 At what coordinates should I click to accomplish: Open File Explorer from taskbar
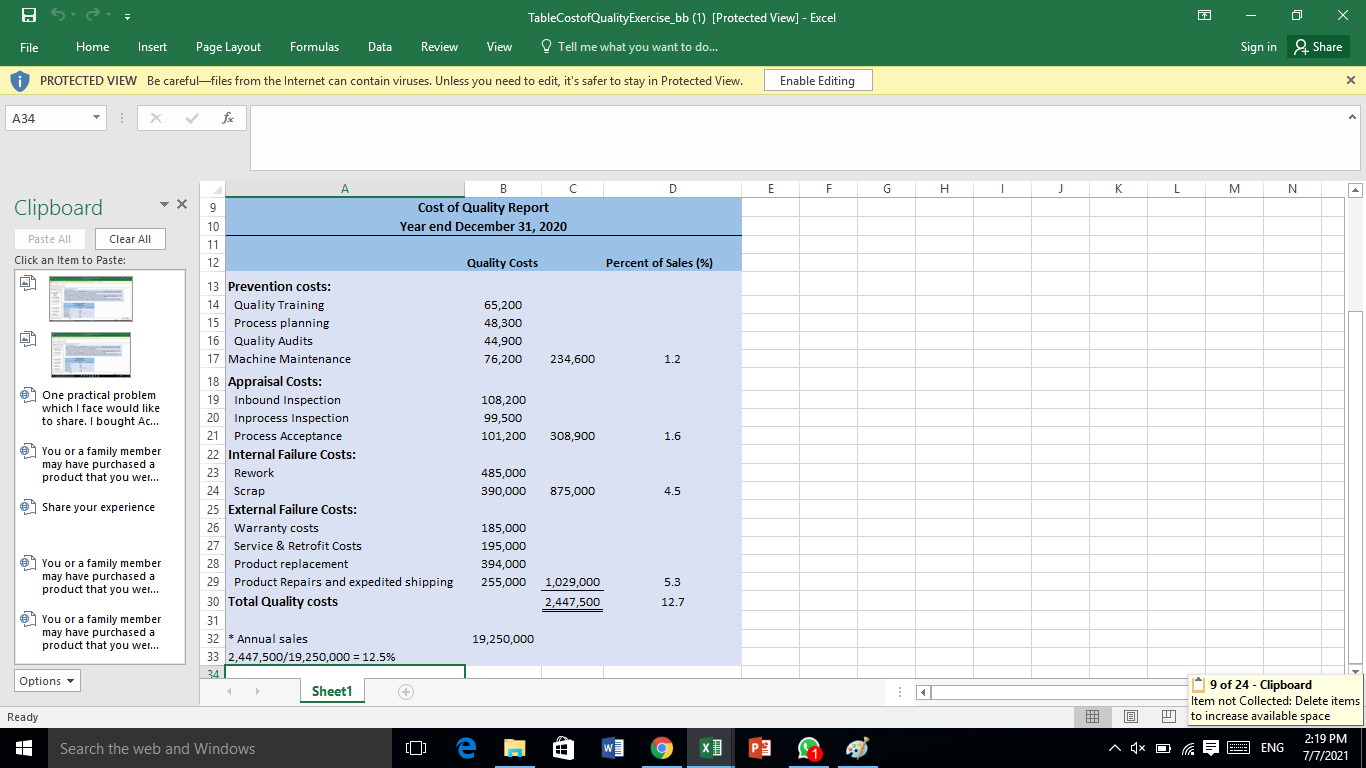coord(514,748)
